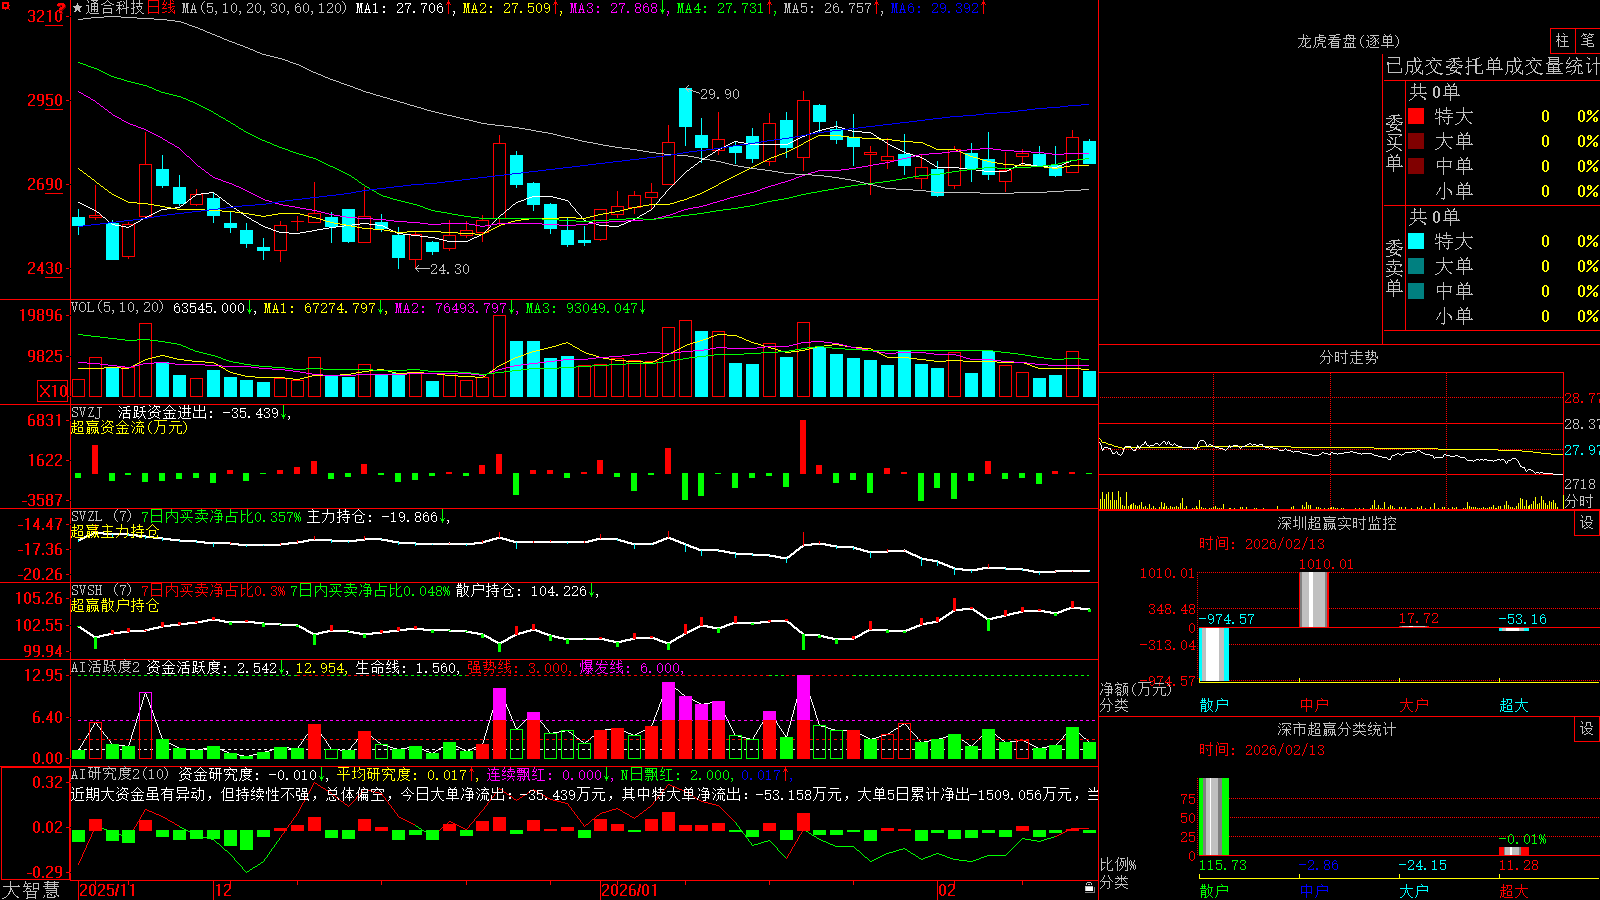The height and width of the screenshot is (900, 1600).
Task: Select 超大 category in 深圳超赢实时监控
Action: click(1514, 705)
